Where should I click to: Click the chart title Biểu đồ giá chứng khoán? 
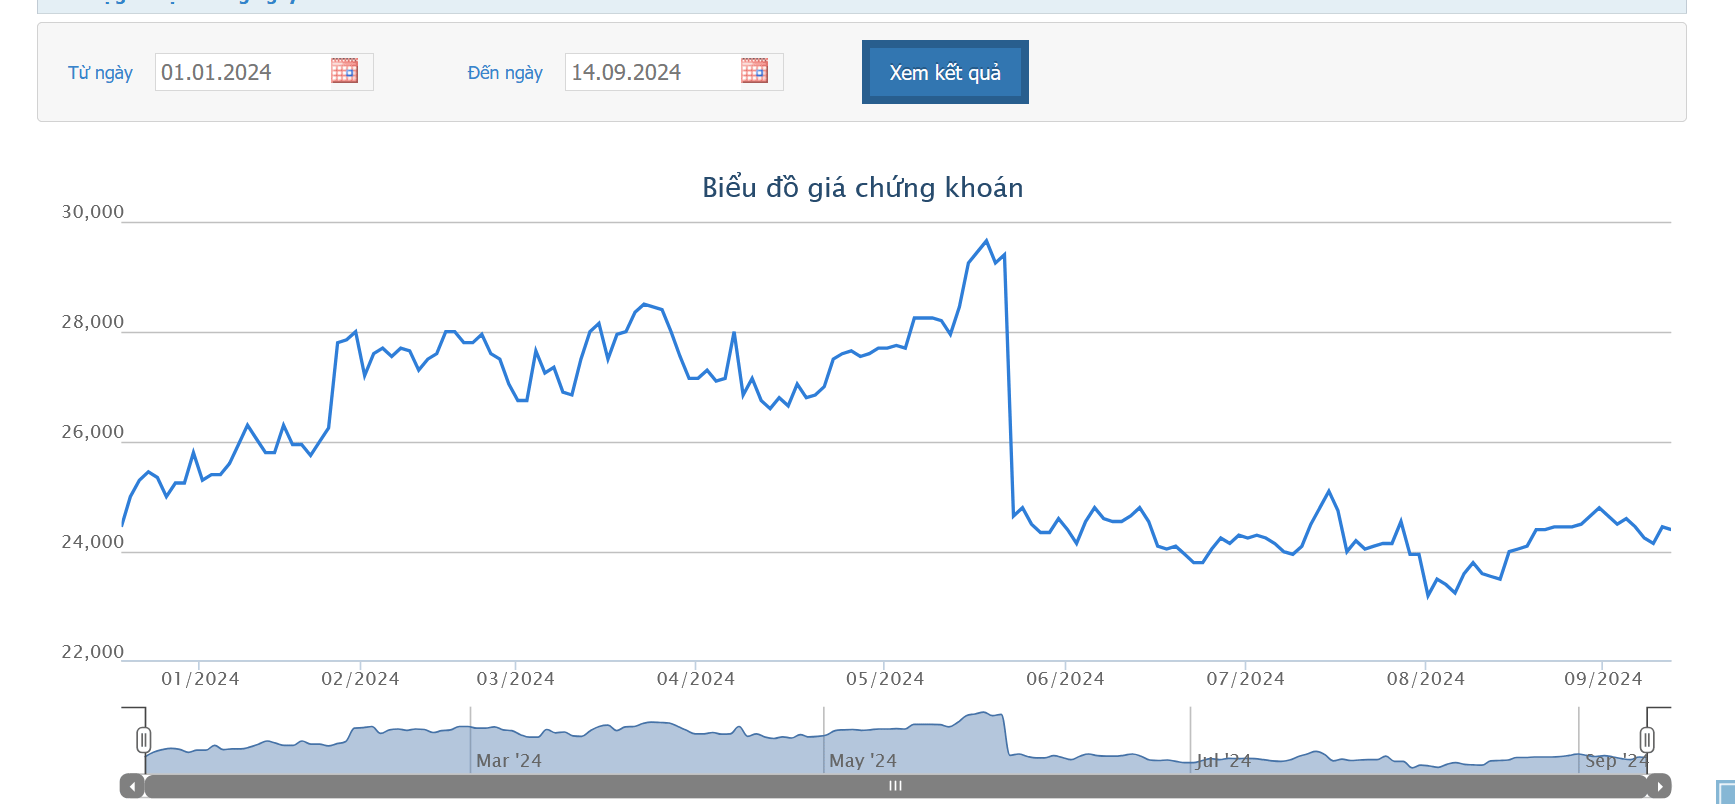pyautogui.click(x=863, y=188)
